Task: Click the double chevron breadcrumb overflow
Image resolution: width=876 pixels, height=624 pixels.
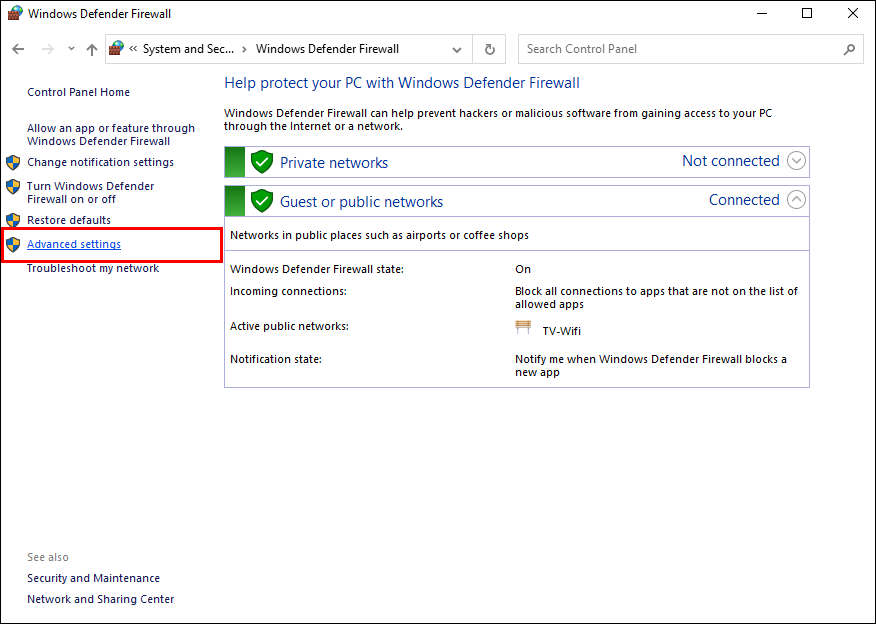Action: (133, 49)
